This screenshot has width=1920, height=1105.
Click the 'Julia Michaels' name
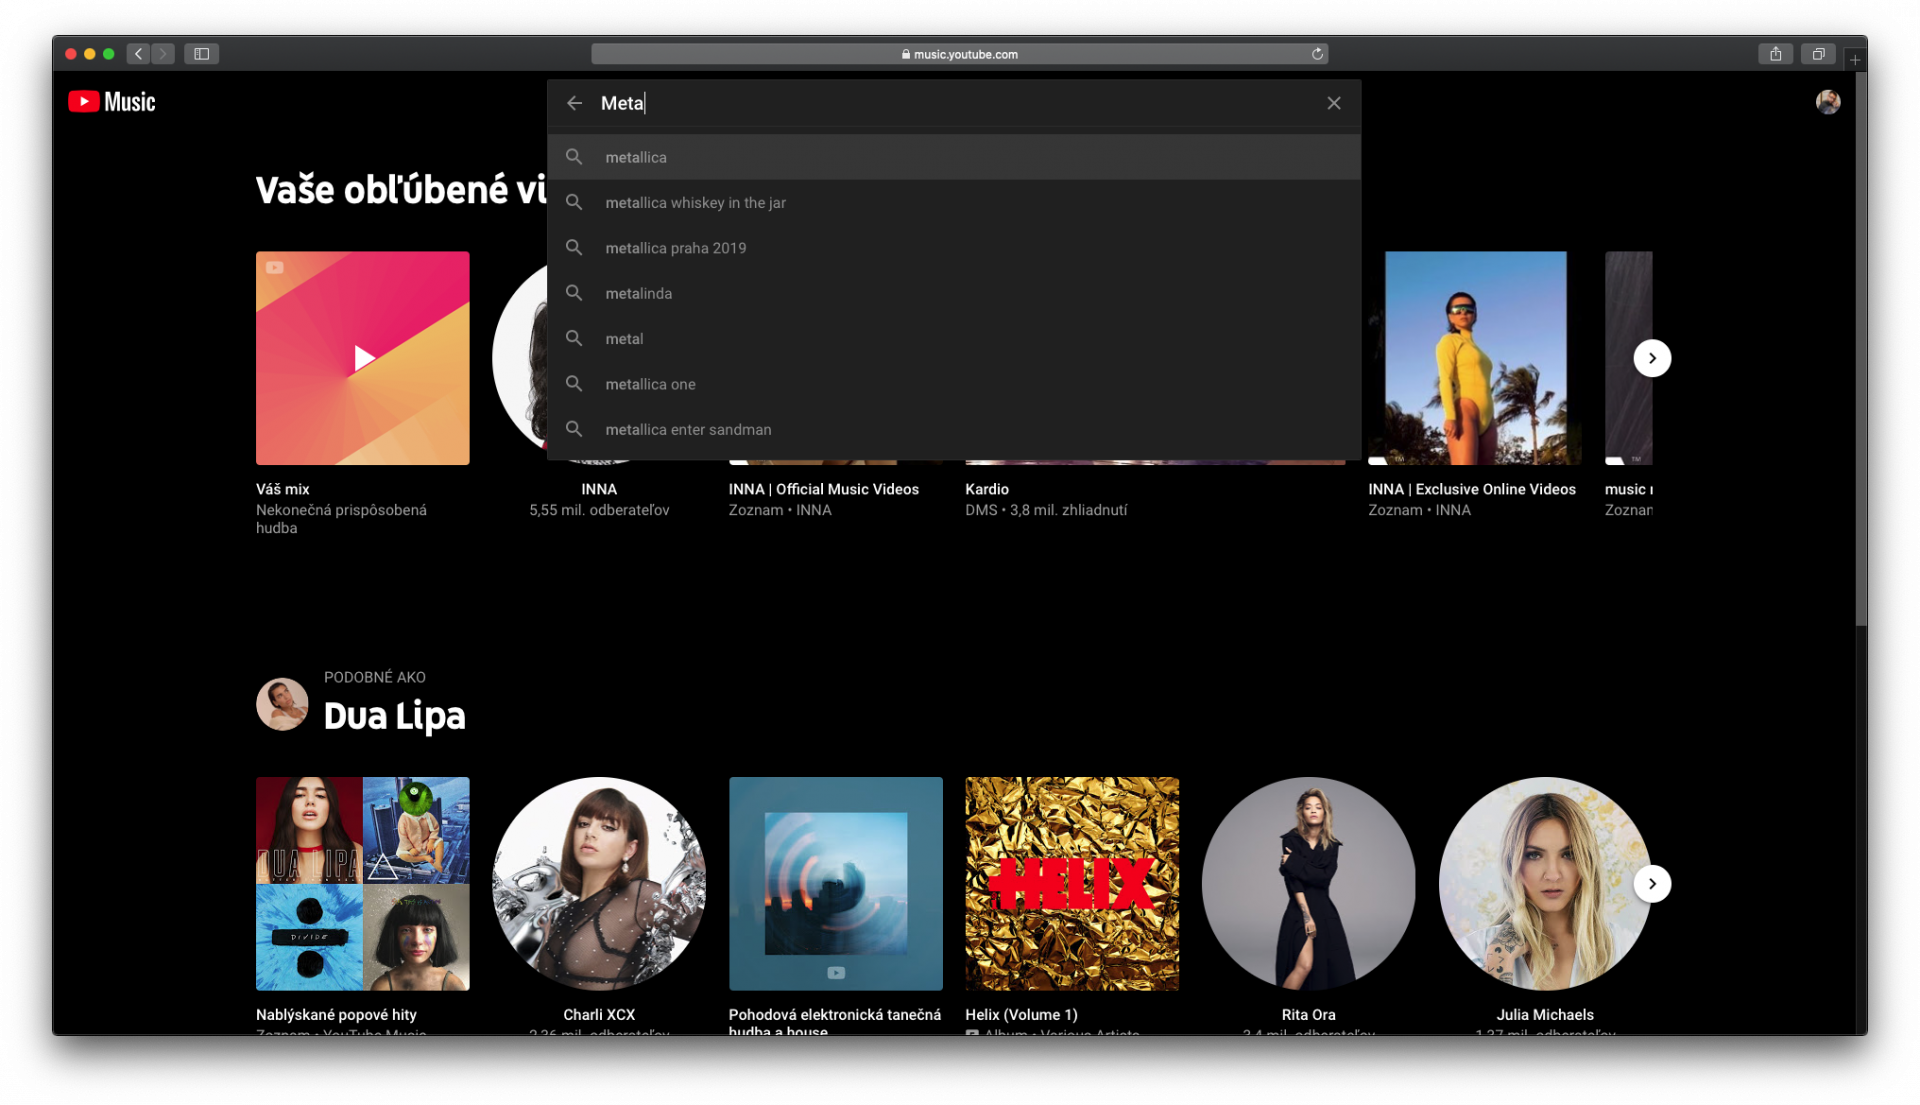(x=1545, y=1014)
